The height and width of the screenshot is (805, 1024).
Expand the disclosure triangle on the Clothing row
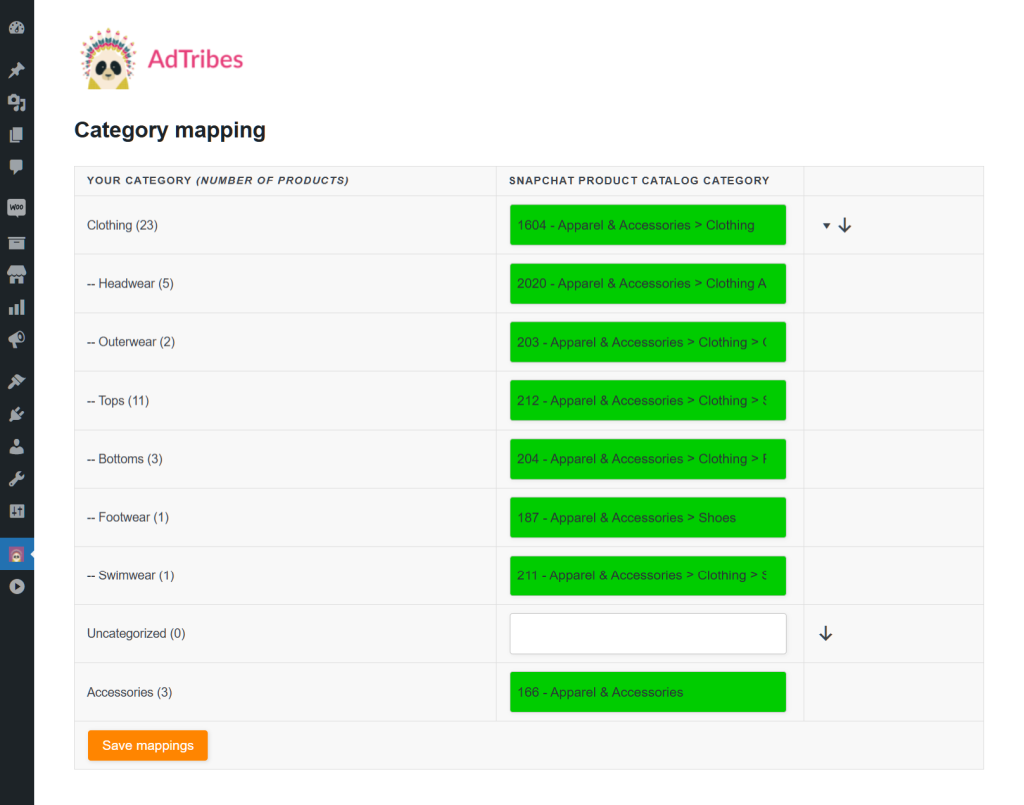[x=826, y=225]
